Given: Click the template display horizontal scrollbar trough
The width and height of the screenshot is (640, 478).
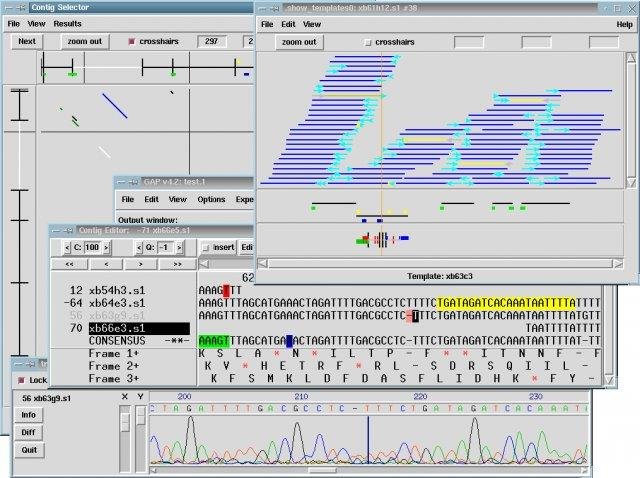Looking at the screenshot, I should (x=440, y=263).
